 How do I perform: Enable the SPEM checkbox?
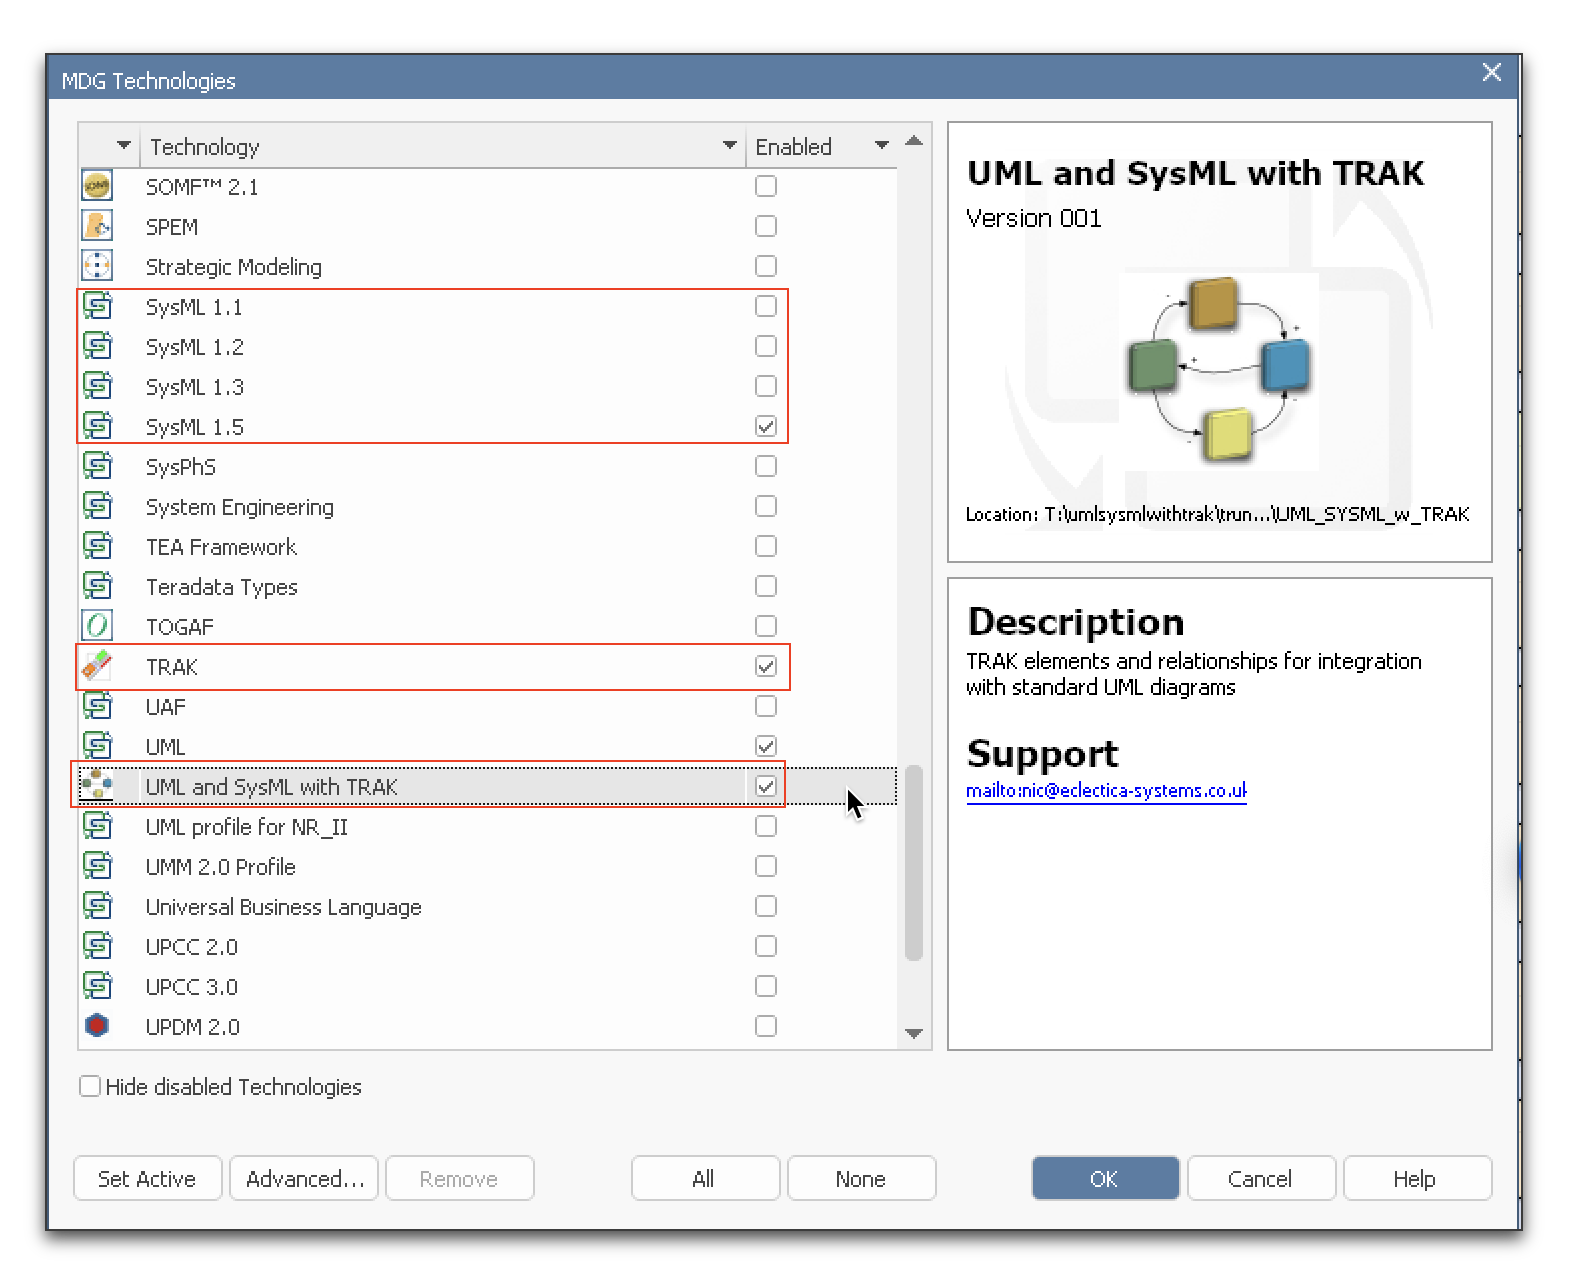pos(766,226)
